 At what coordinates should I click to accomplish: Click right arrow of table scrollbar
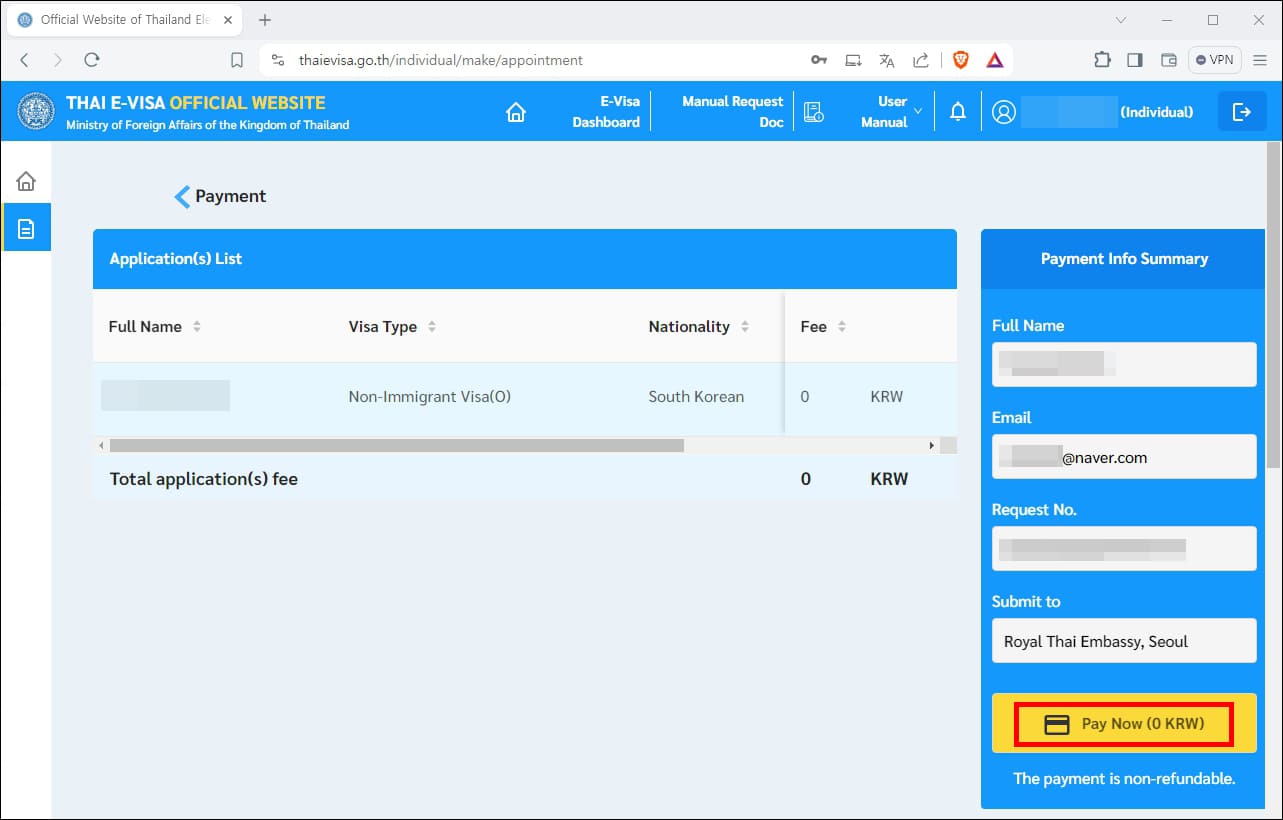[931, 445]
